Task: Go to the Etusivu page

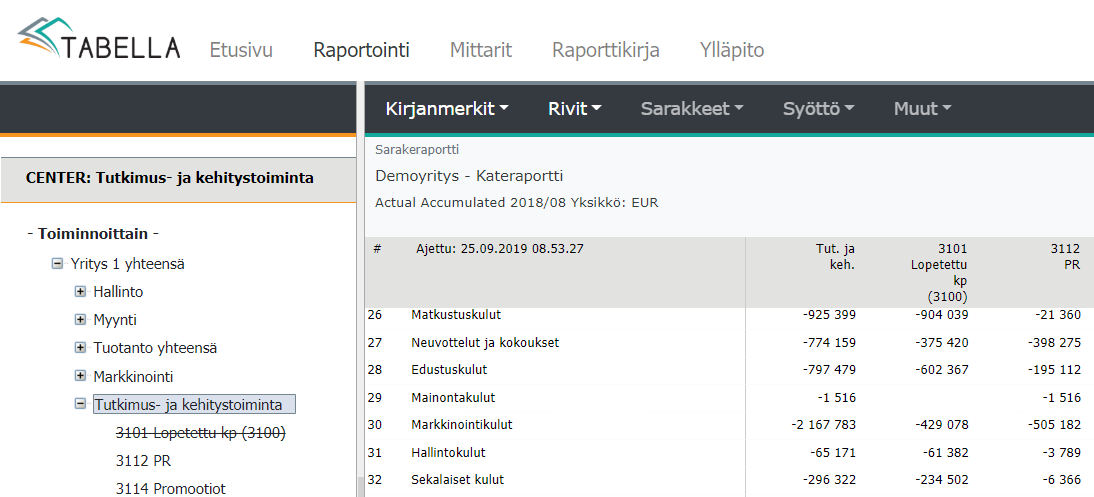Action: tap(240, 50)
